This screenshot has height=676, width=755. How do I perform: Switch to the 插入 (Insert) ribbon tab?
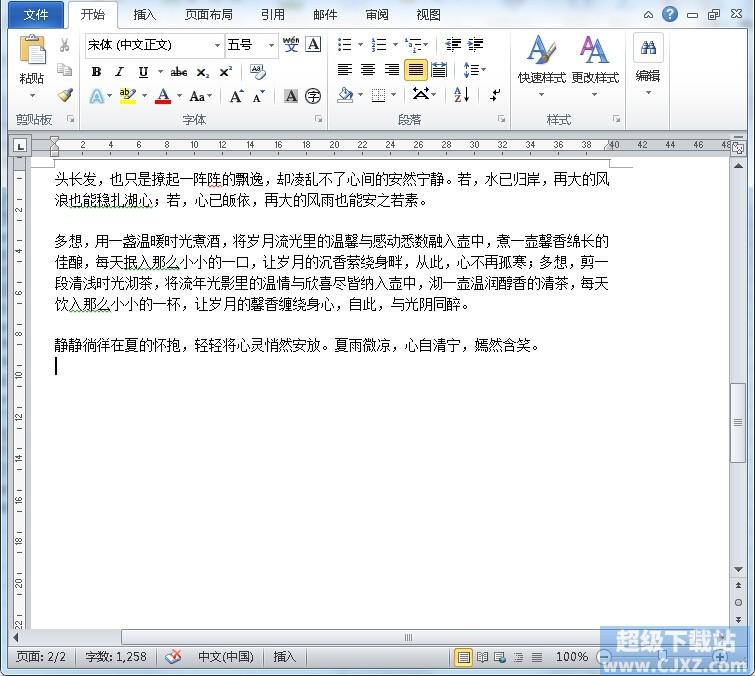point(145,15)
